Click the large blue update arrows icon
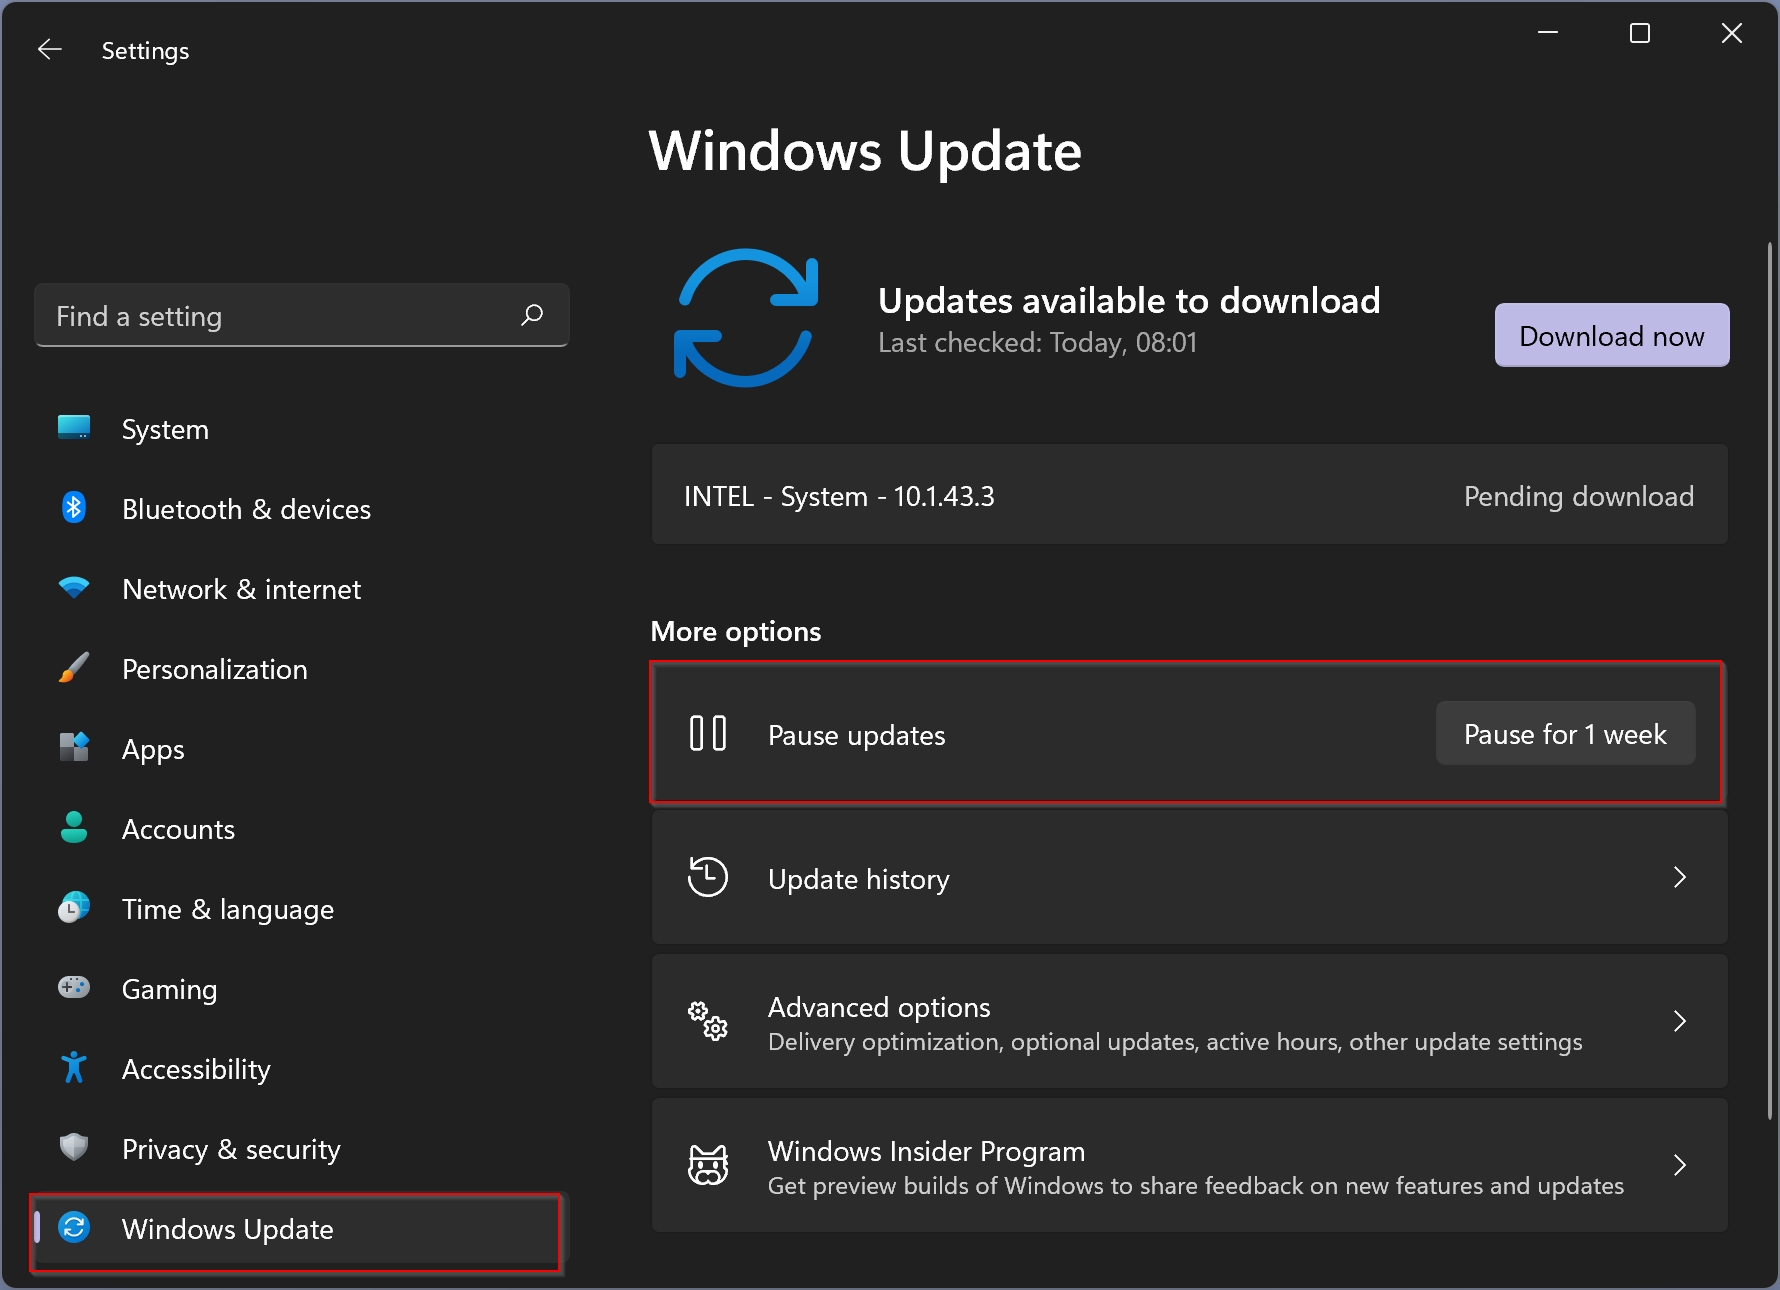Viewport: 1780px width, 1290px height. [746, 318]
